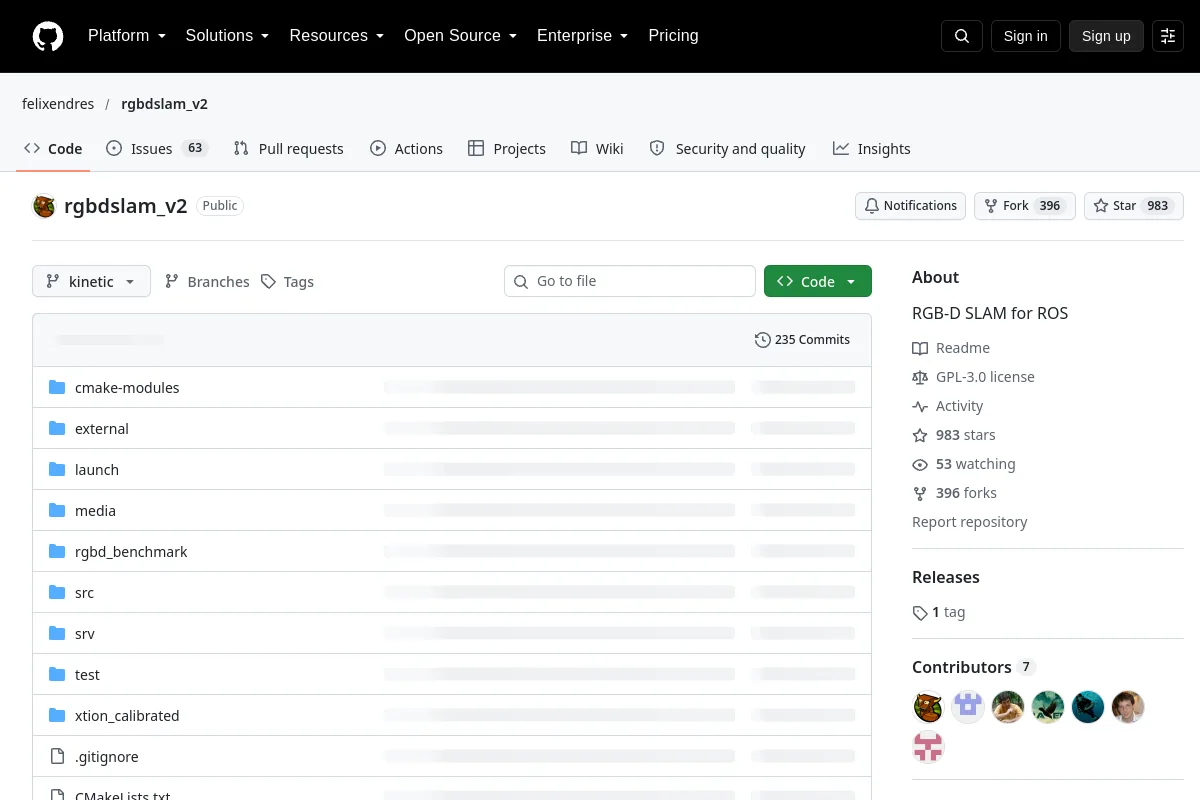Click Report repository link
Viewport: 1200px width, 800px height.
click(970, 522)
